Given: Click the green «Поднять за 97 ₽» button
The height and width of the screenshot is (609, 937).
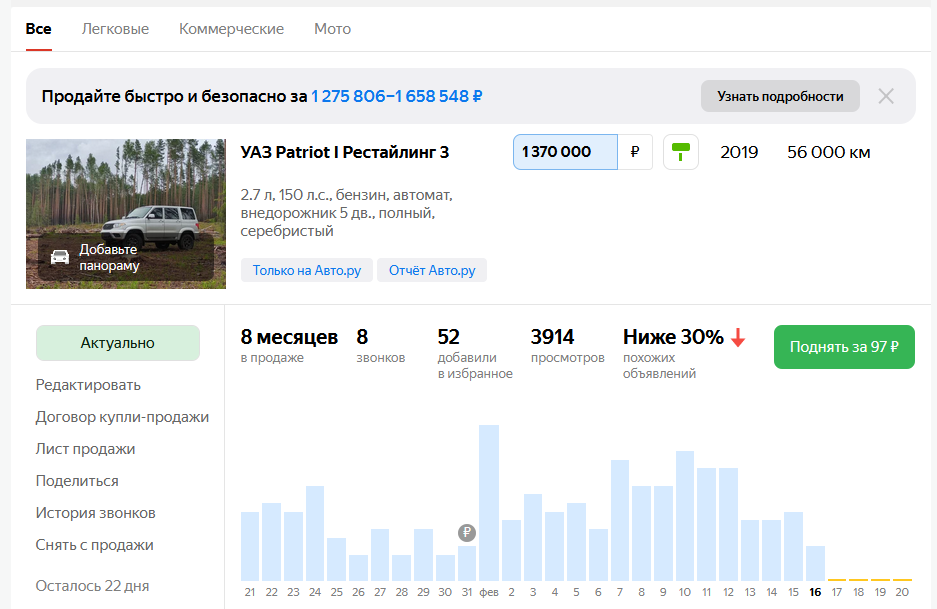Looking at the screenshot, I should 843,347.
